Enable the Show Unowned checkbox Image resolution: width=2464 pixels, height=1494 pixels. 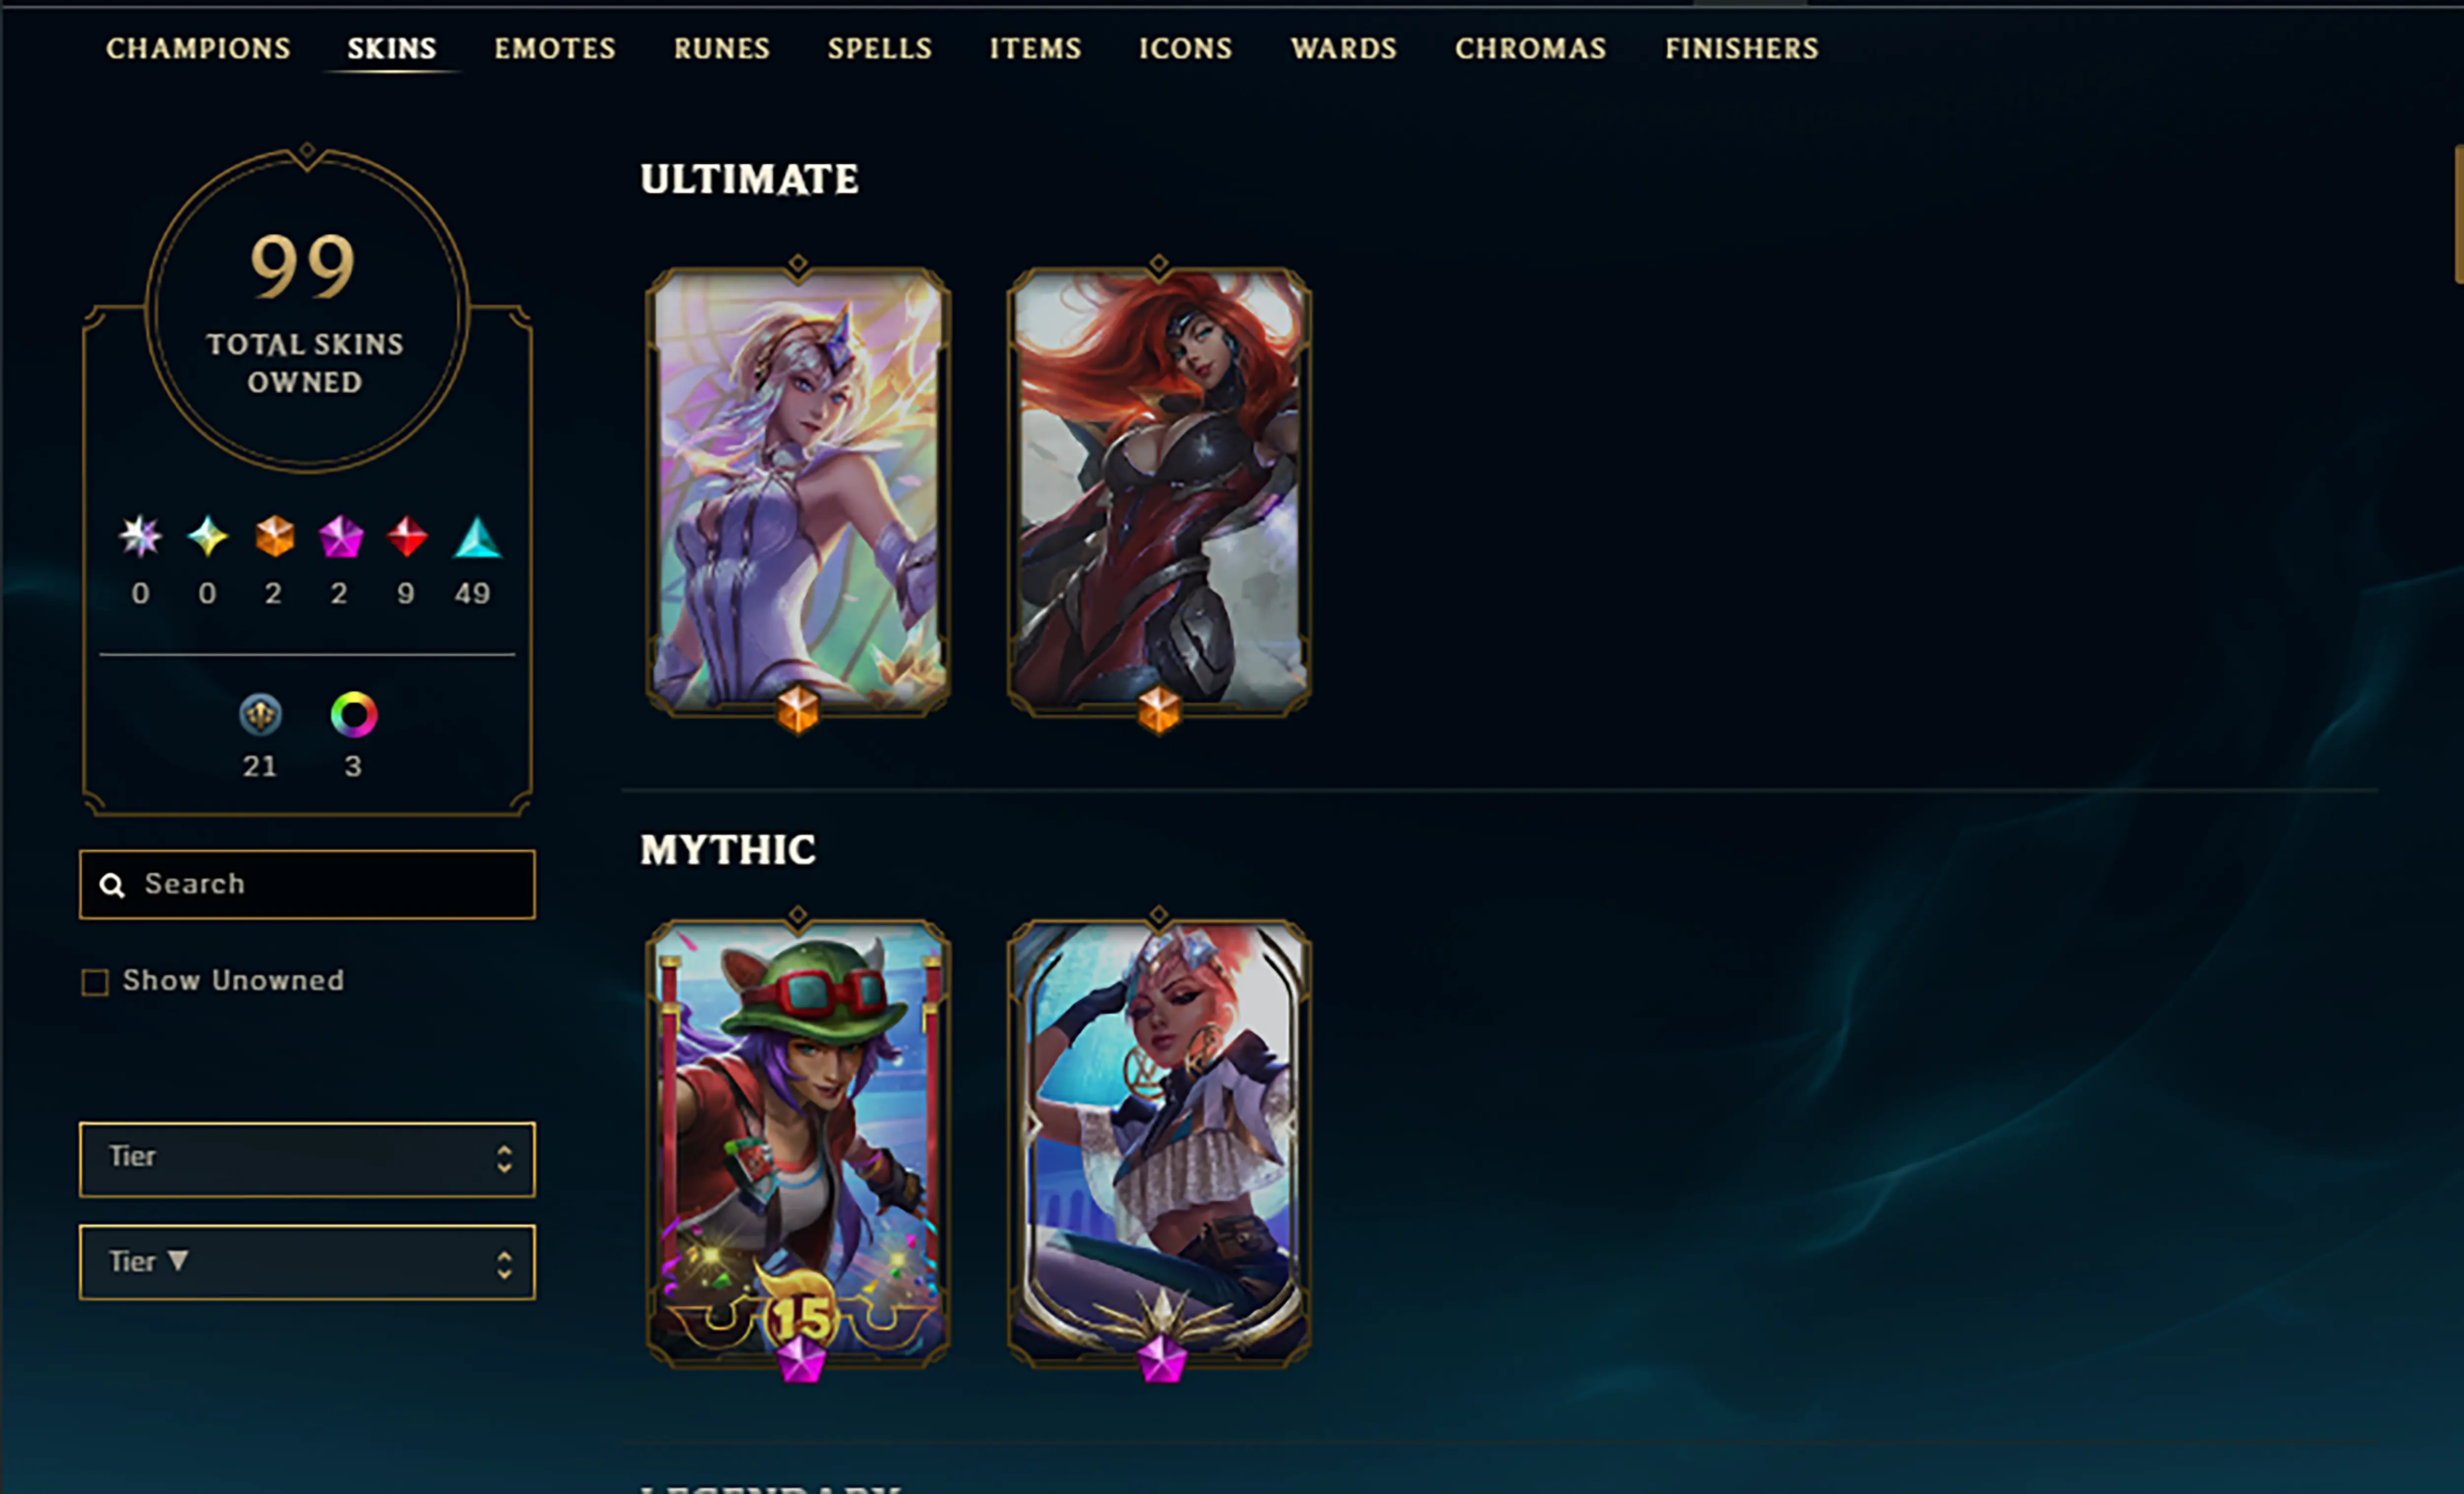[95, 982]
